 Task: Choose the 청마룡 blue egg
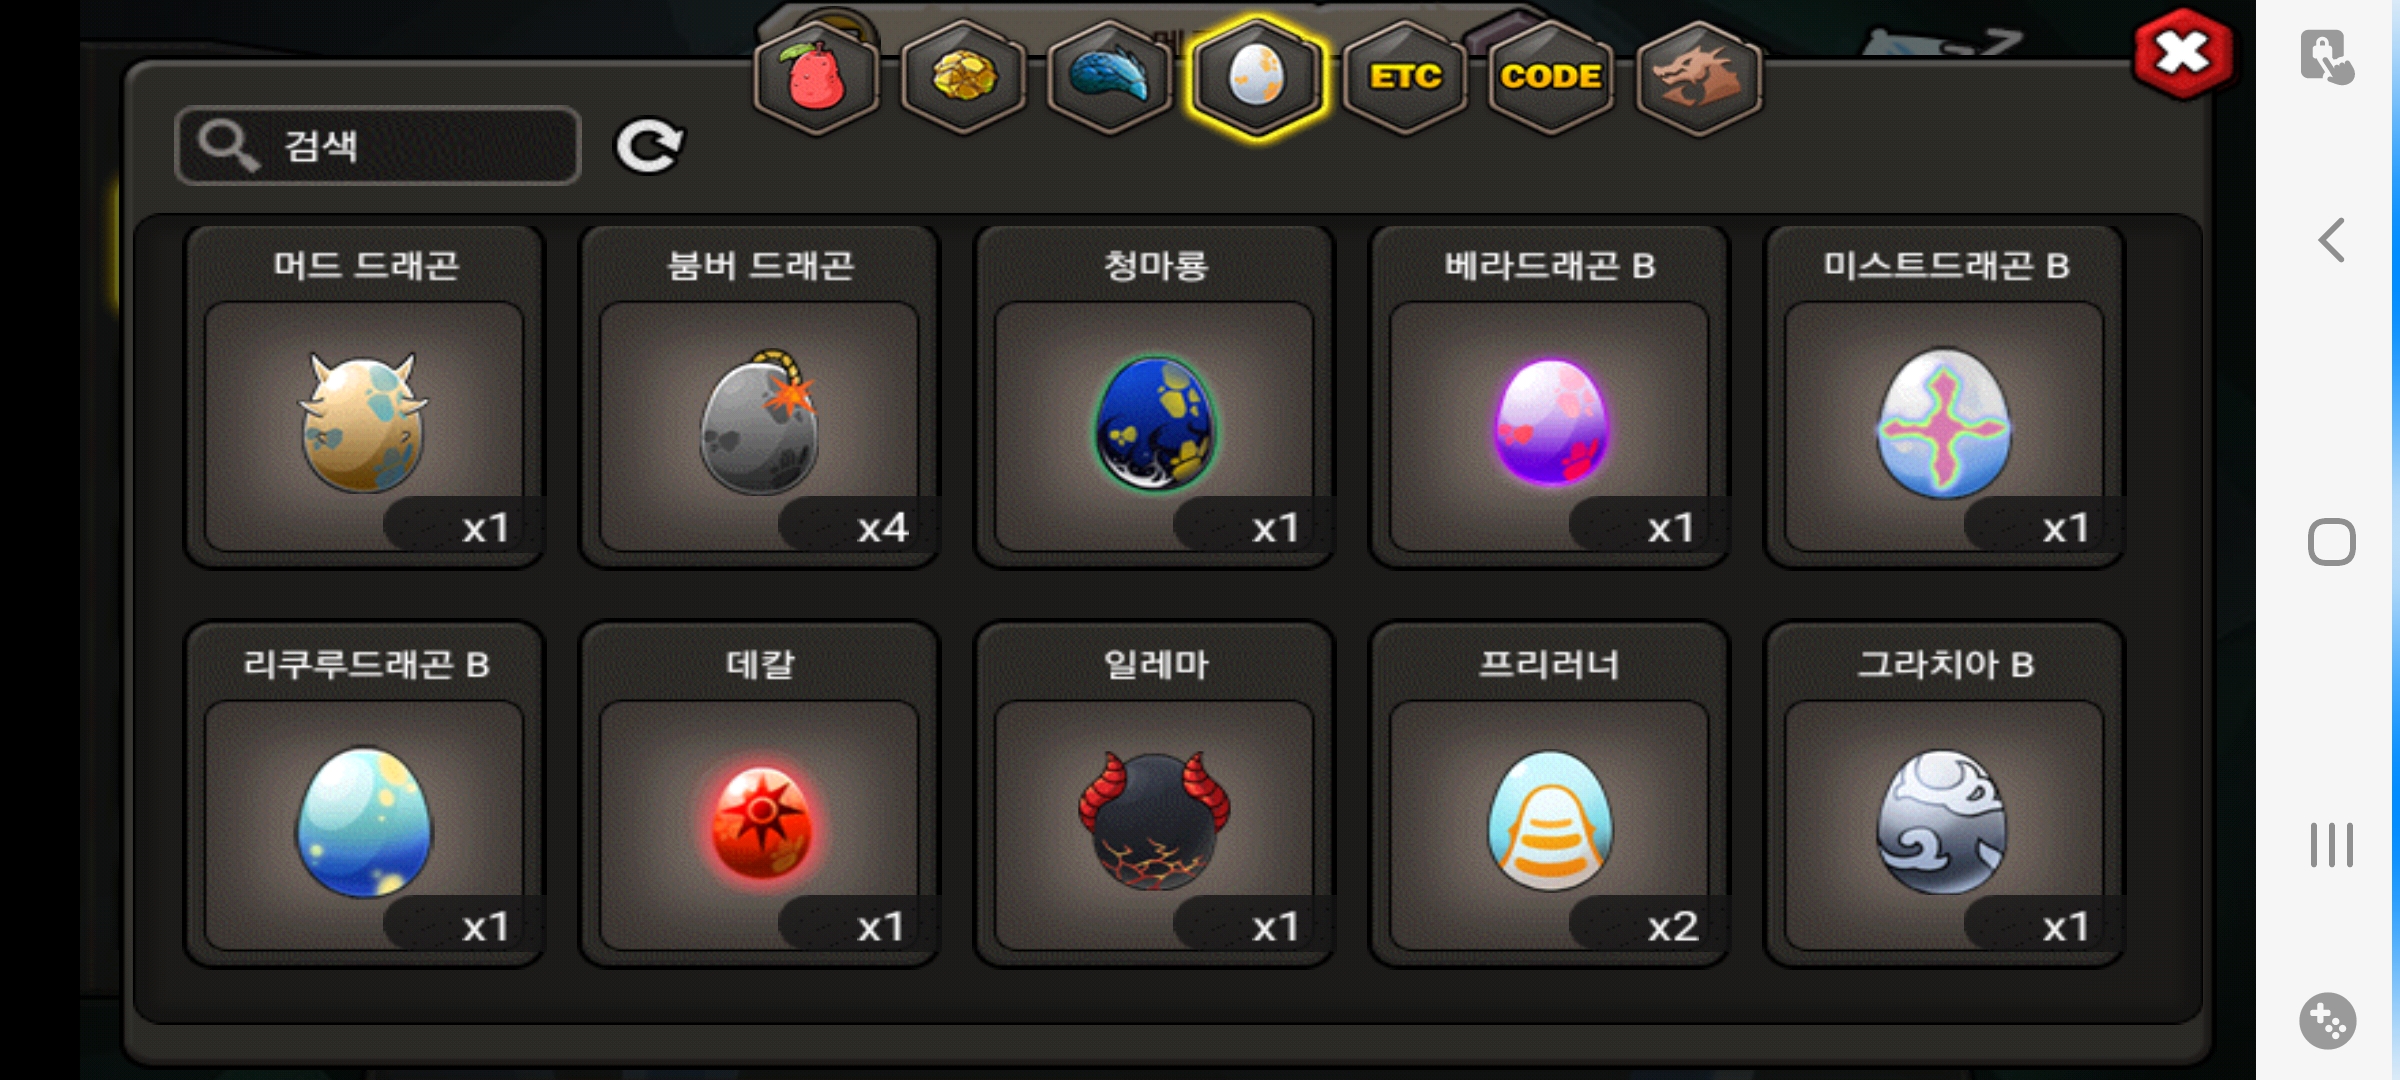1155,398
